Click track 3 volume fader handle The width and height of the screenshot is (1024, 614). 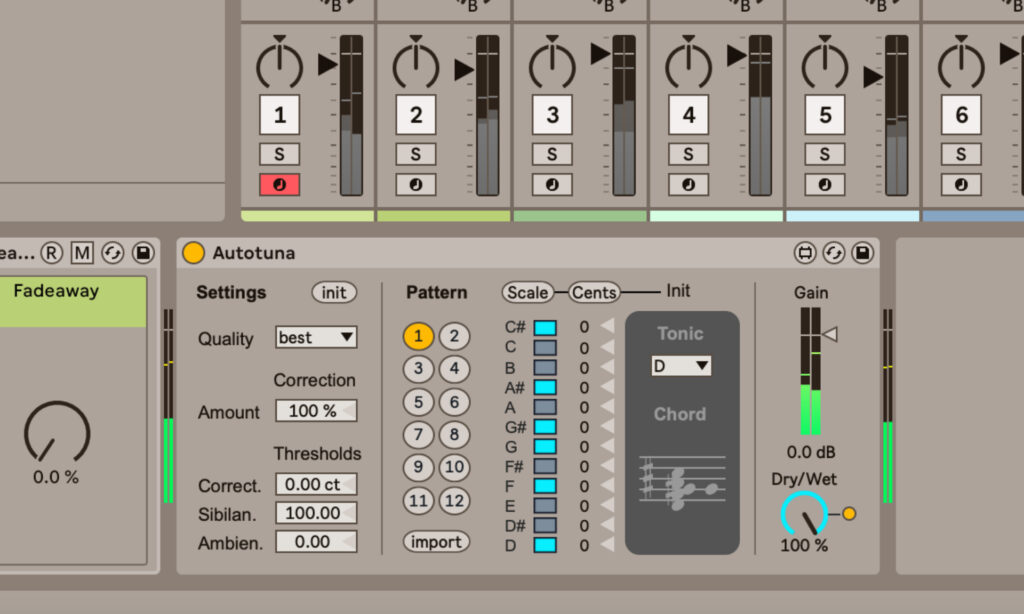(x=600, y=54)
